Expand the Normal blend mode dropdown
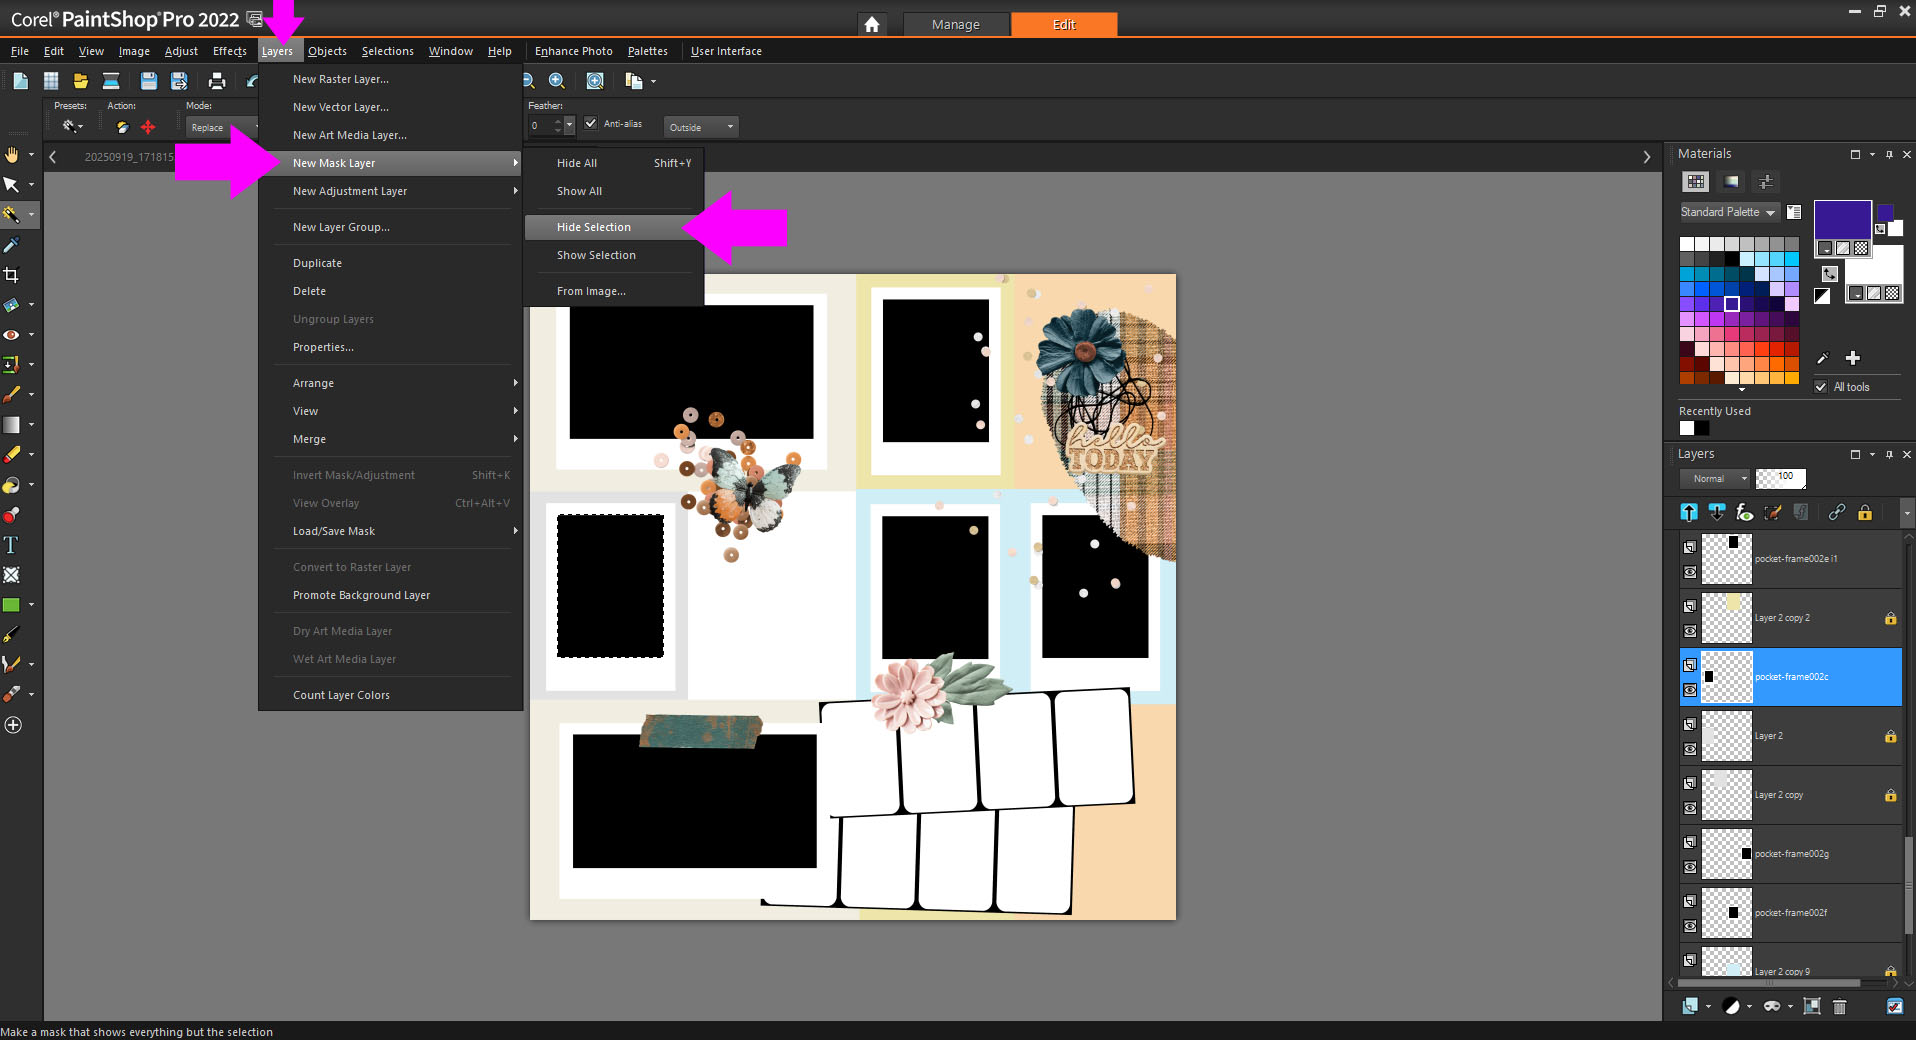 (x=1715, y=478)
